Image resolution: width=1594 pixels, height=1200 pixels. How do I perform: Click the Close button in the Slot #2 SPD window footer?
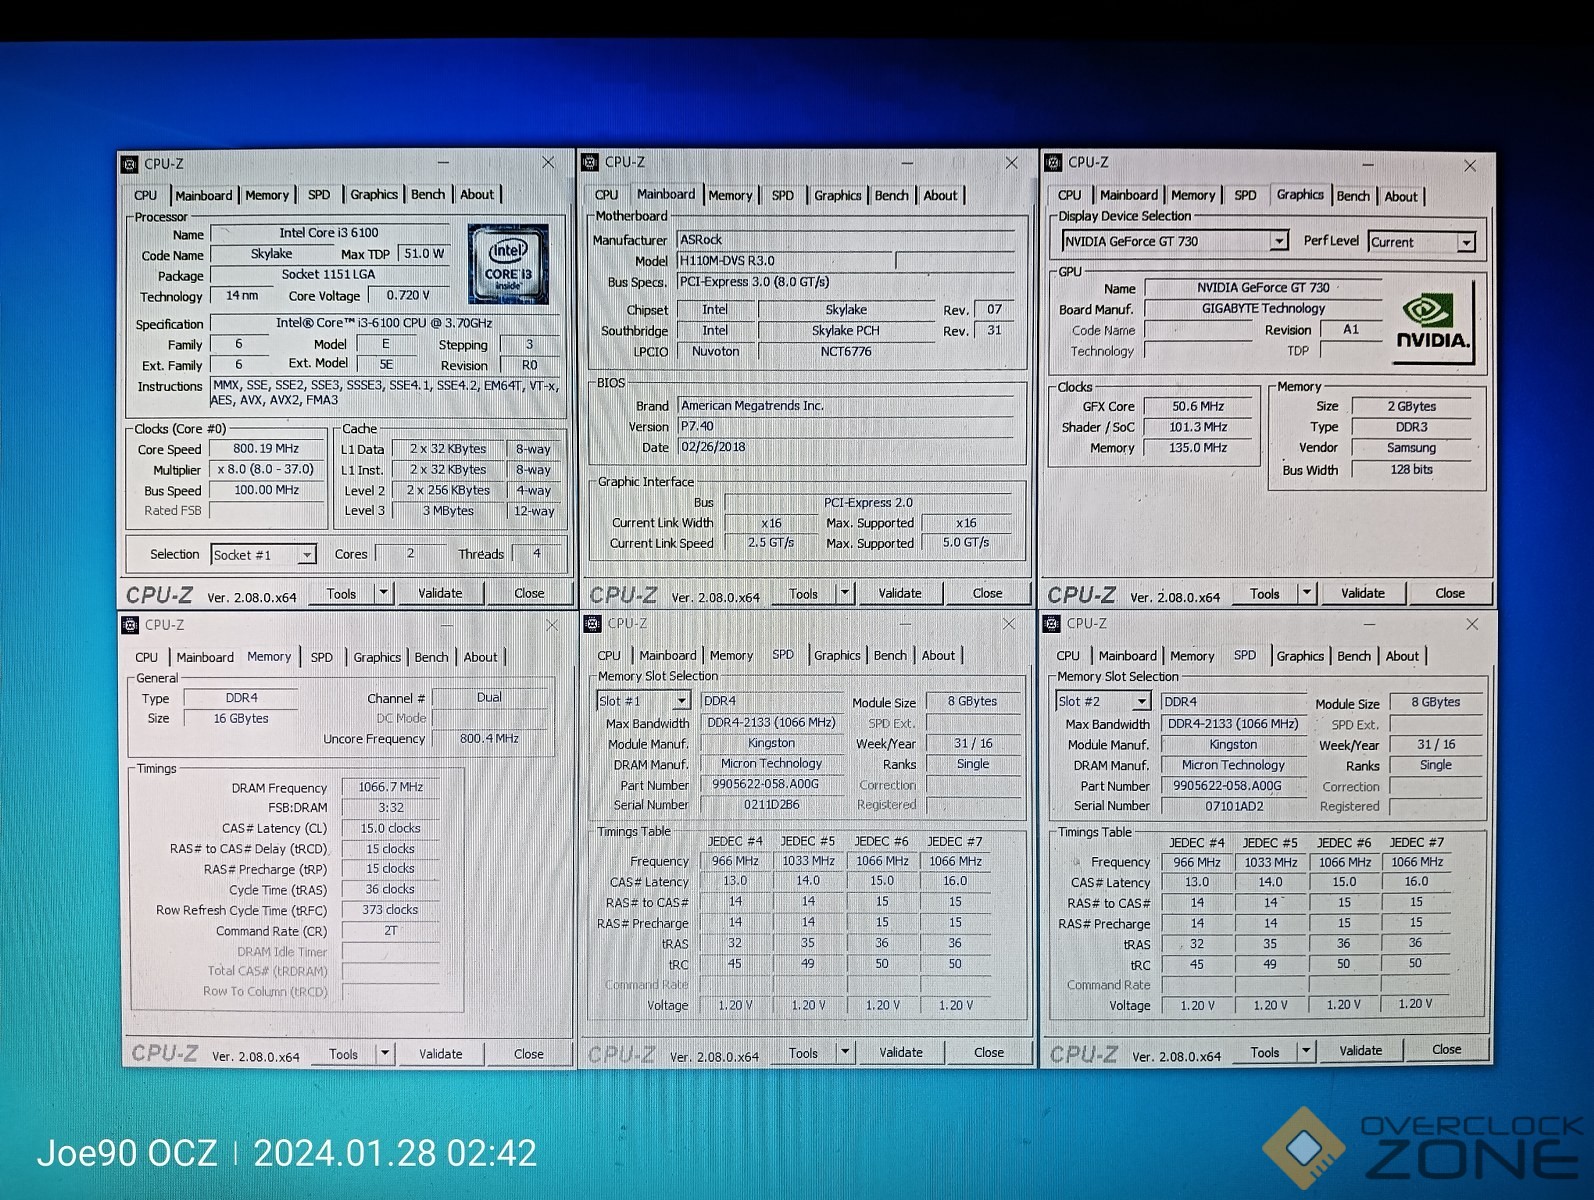coord(1447,1050)
